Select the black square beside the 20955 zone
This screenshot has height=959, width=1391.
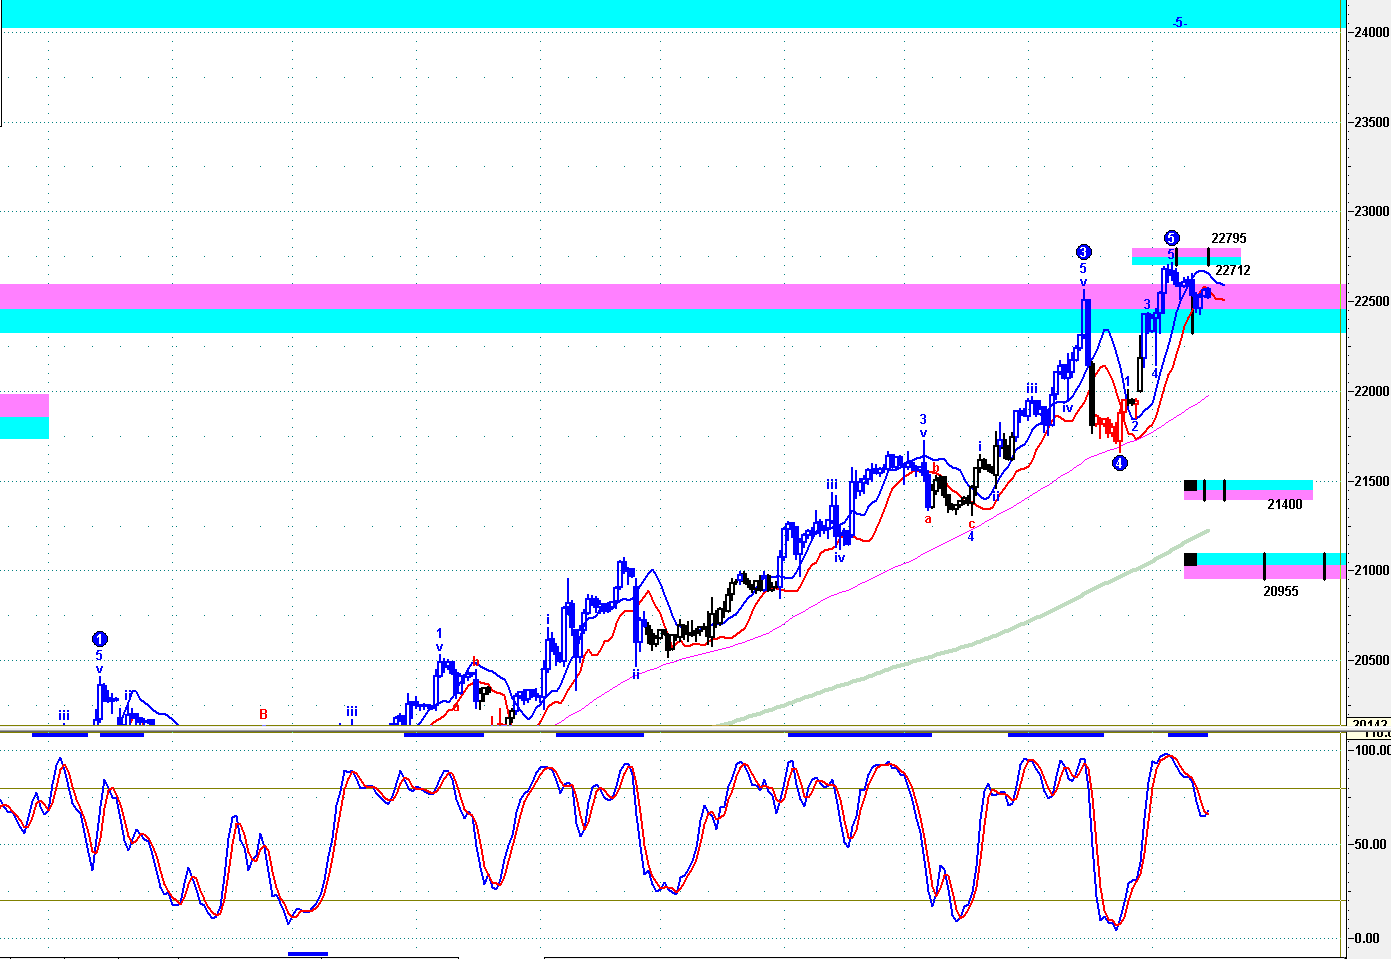[x=1190, y=559]
